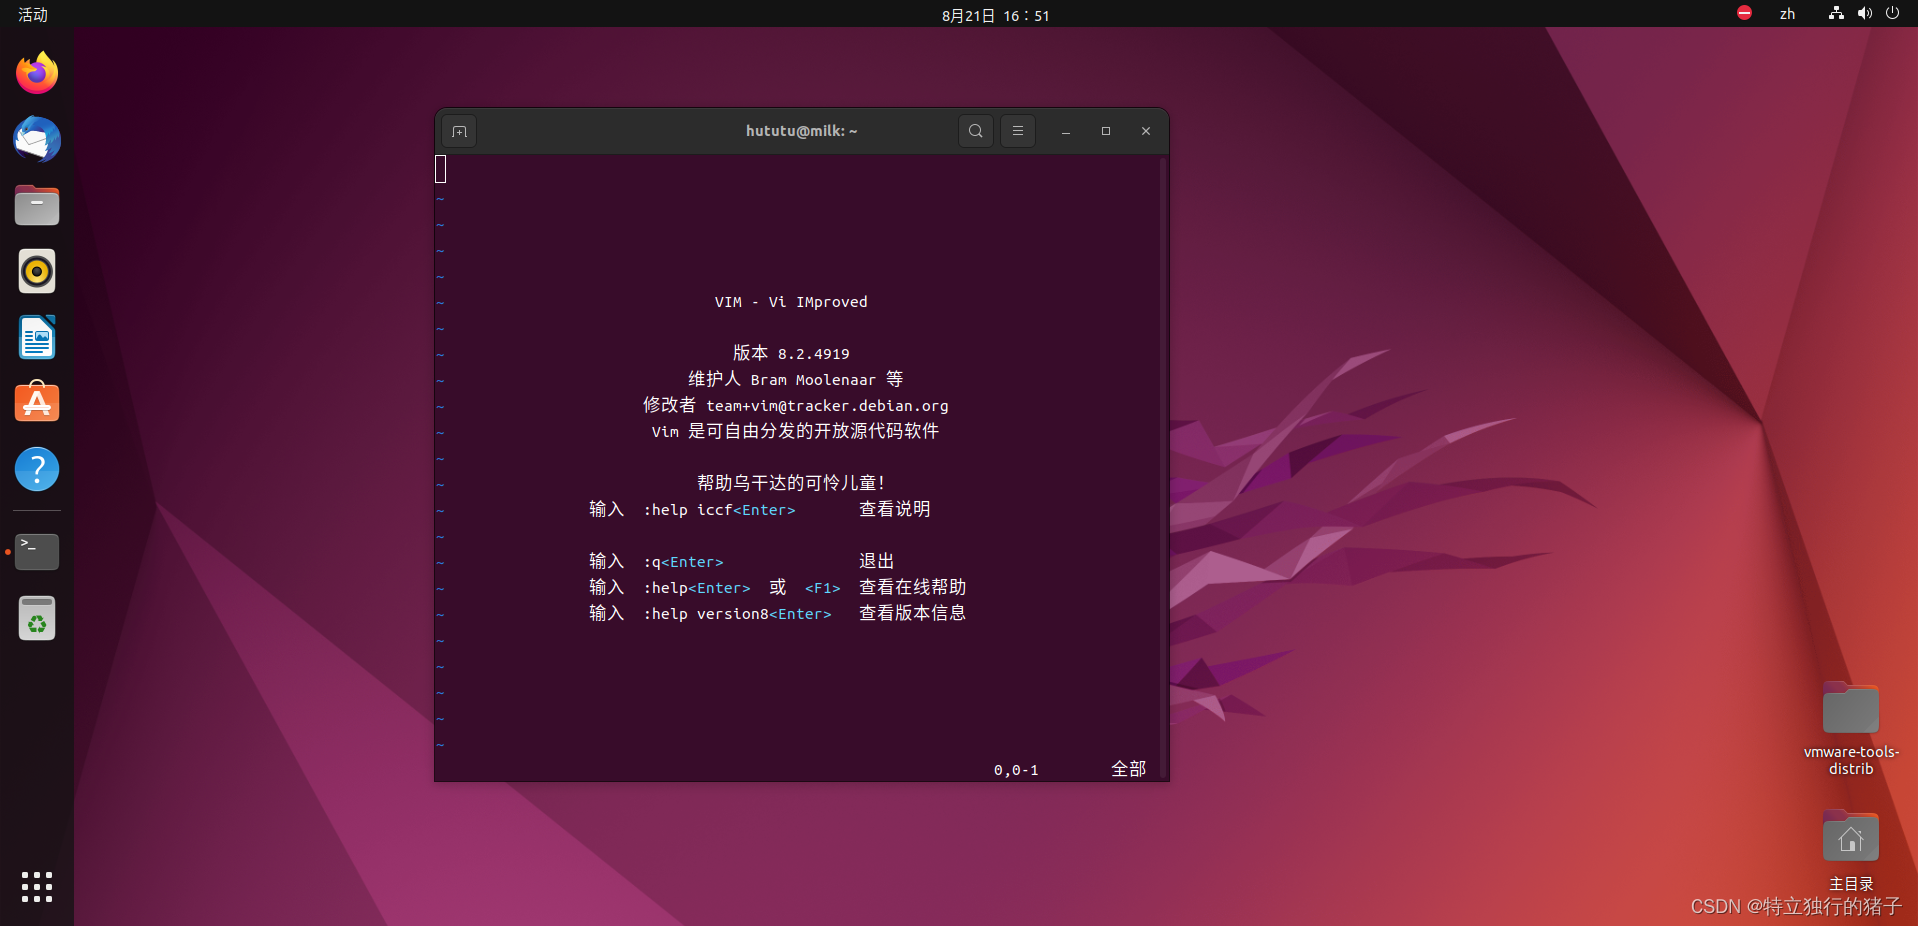This screenshot has height=926, width=1918.
Task: Open the Help question-mark app
Action: click(37, 469)
